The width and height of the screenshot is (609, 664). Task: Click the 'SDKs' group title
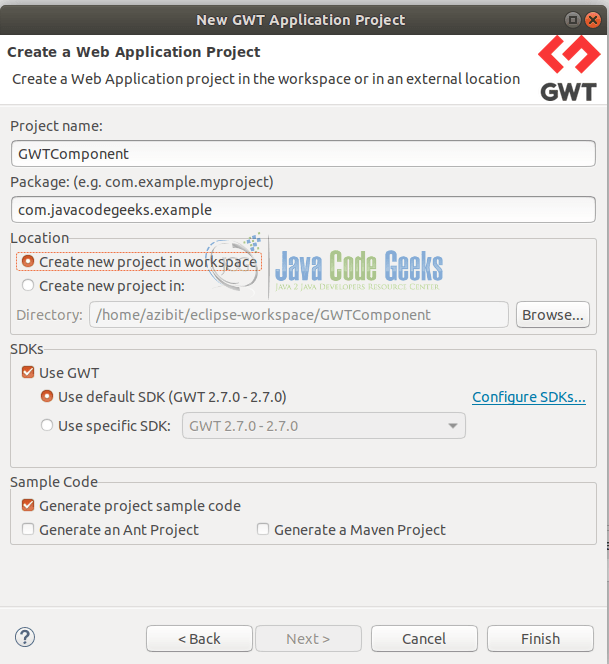pos(27,349)
